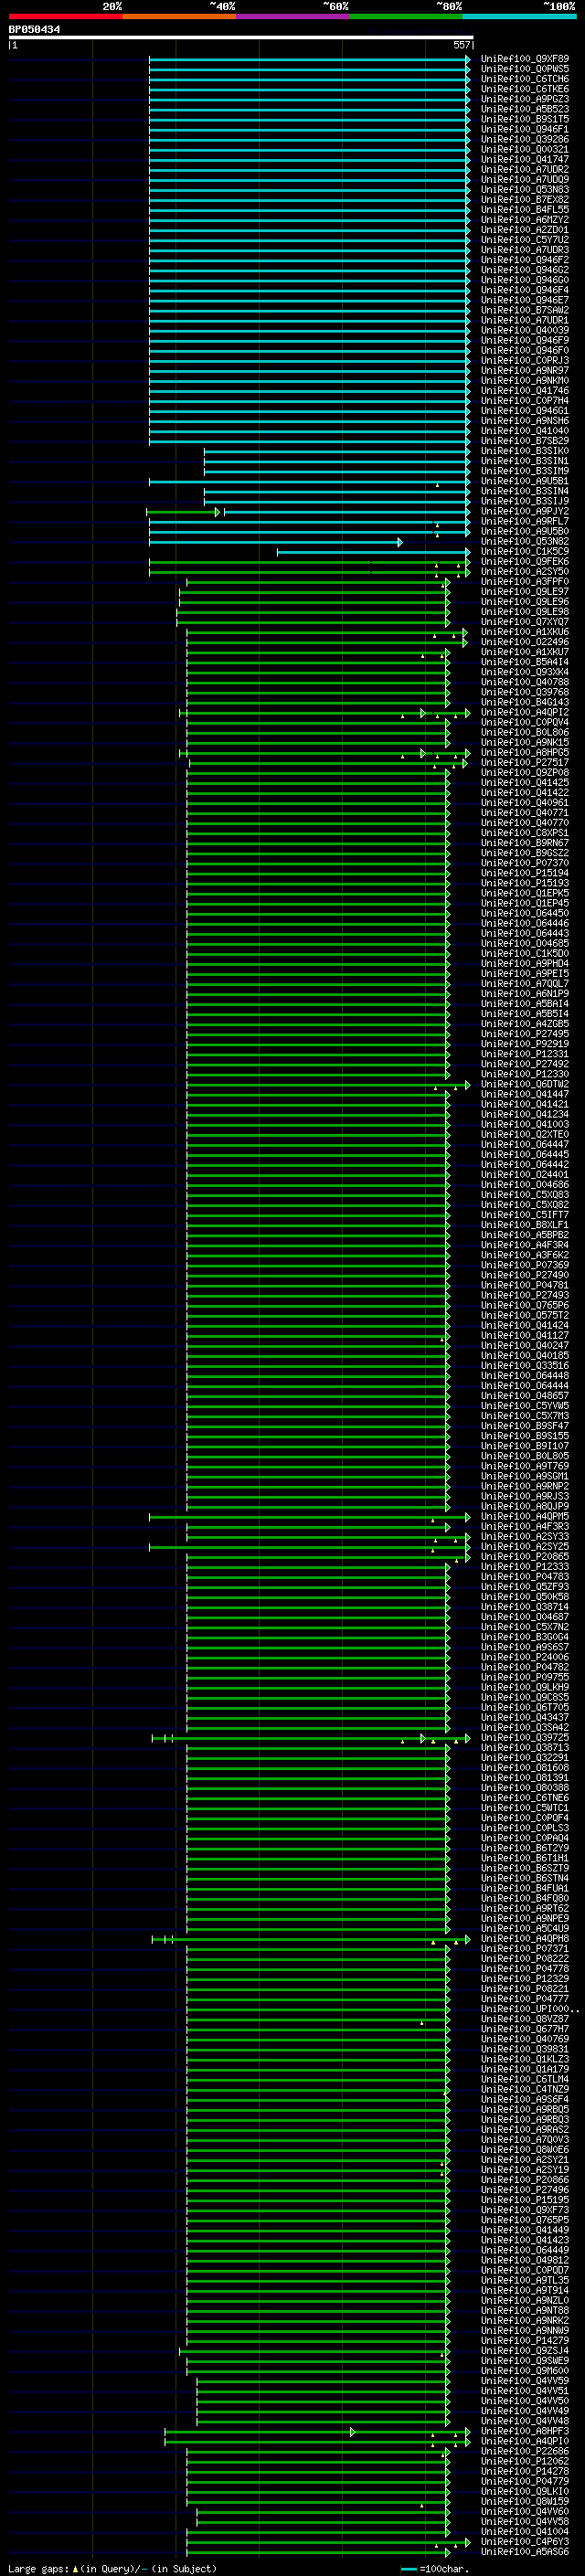Click the 557 query end position label
Screen dimensions: 585x2576
coord(461,45)
